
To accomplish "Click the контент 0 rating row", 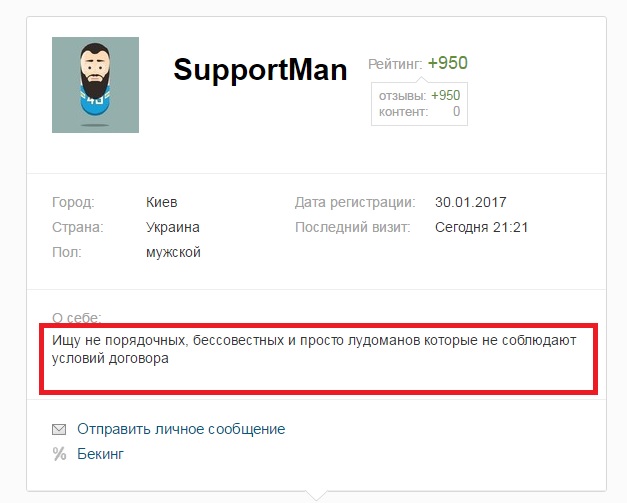I will [x=419, y=112].
